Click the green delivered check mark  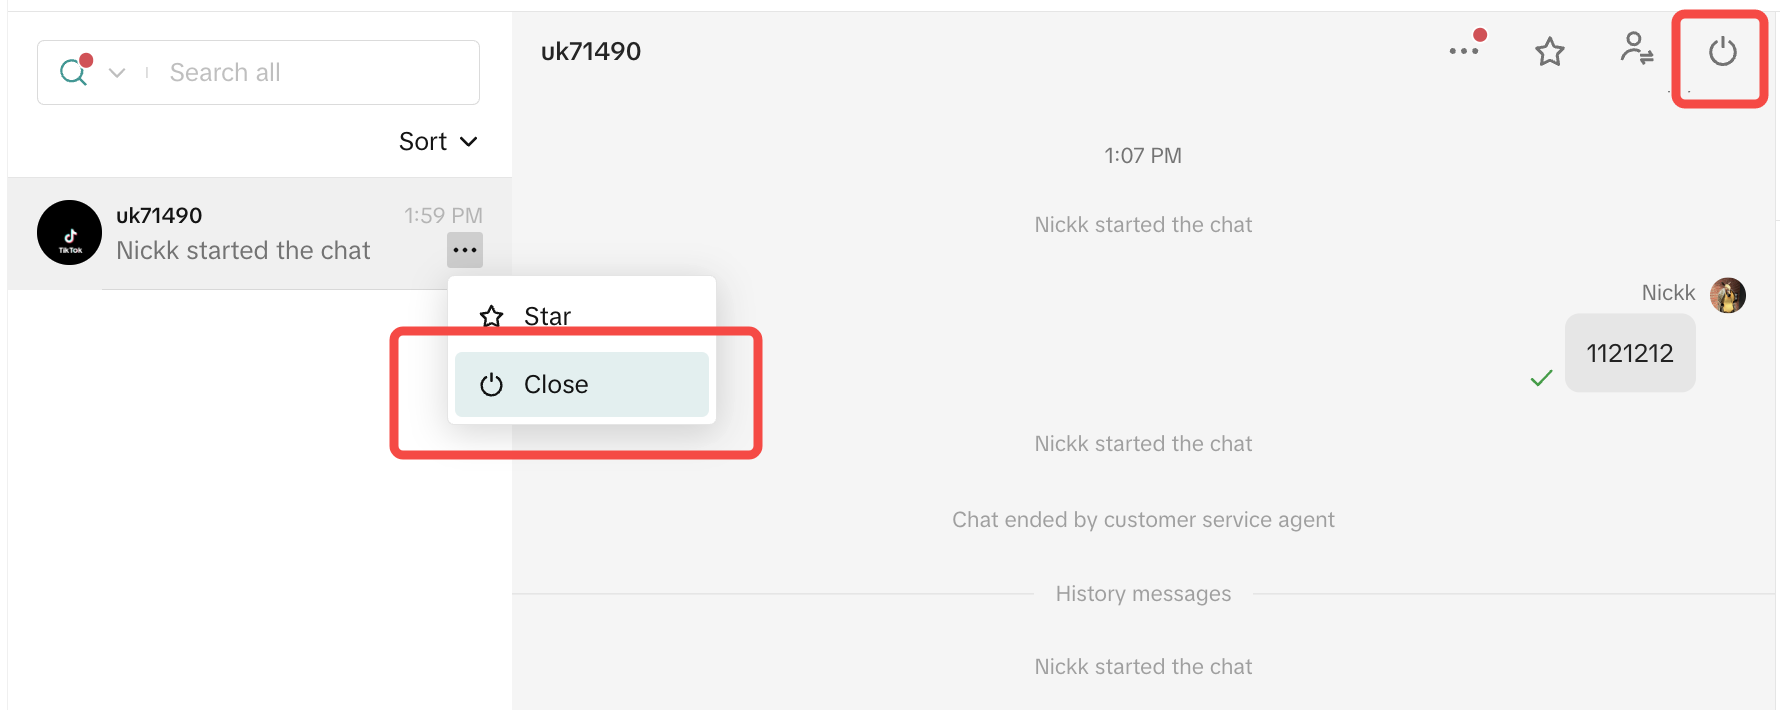pyautogui.click(x=1541, y=378)
